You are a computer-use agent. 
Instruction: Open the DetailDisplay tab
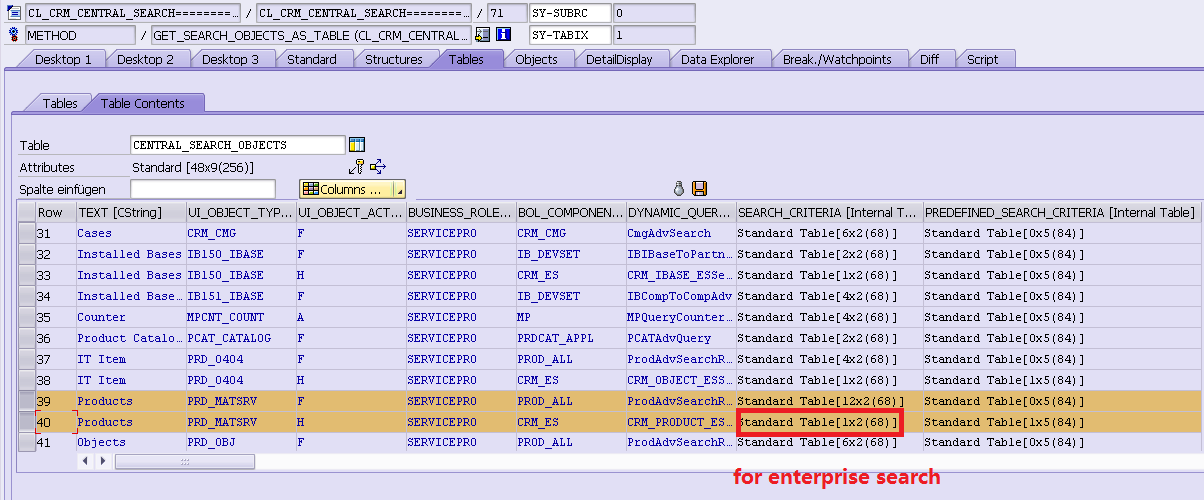coord(619,59)
